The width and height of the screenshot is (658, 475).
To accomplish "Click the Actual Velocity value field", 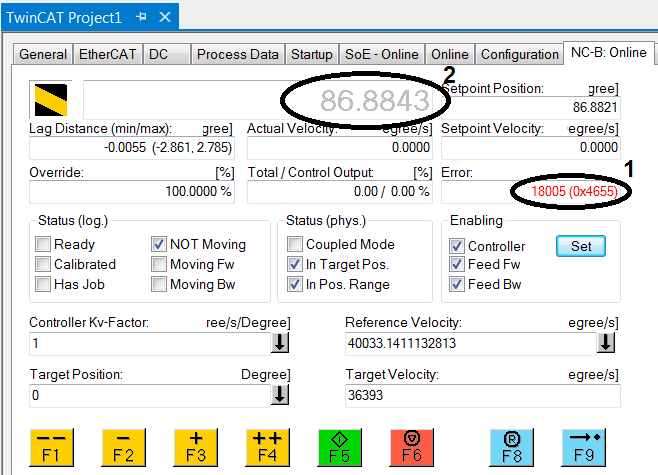I will pos(340,148).
